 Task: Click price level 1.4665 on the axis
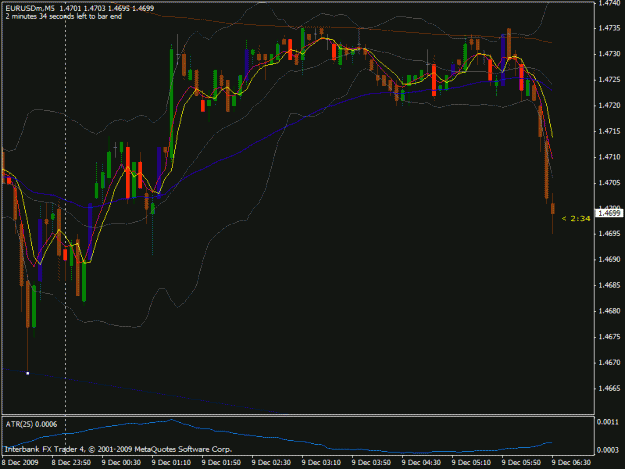[x=609, y=389]
